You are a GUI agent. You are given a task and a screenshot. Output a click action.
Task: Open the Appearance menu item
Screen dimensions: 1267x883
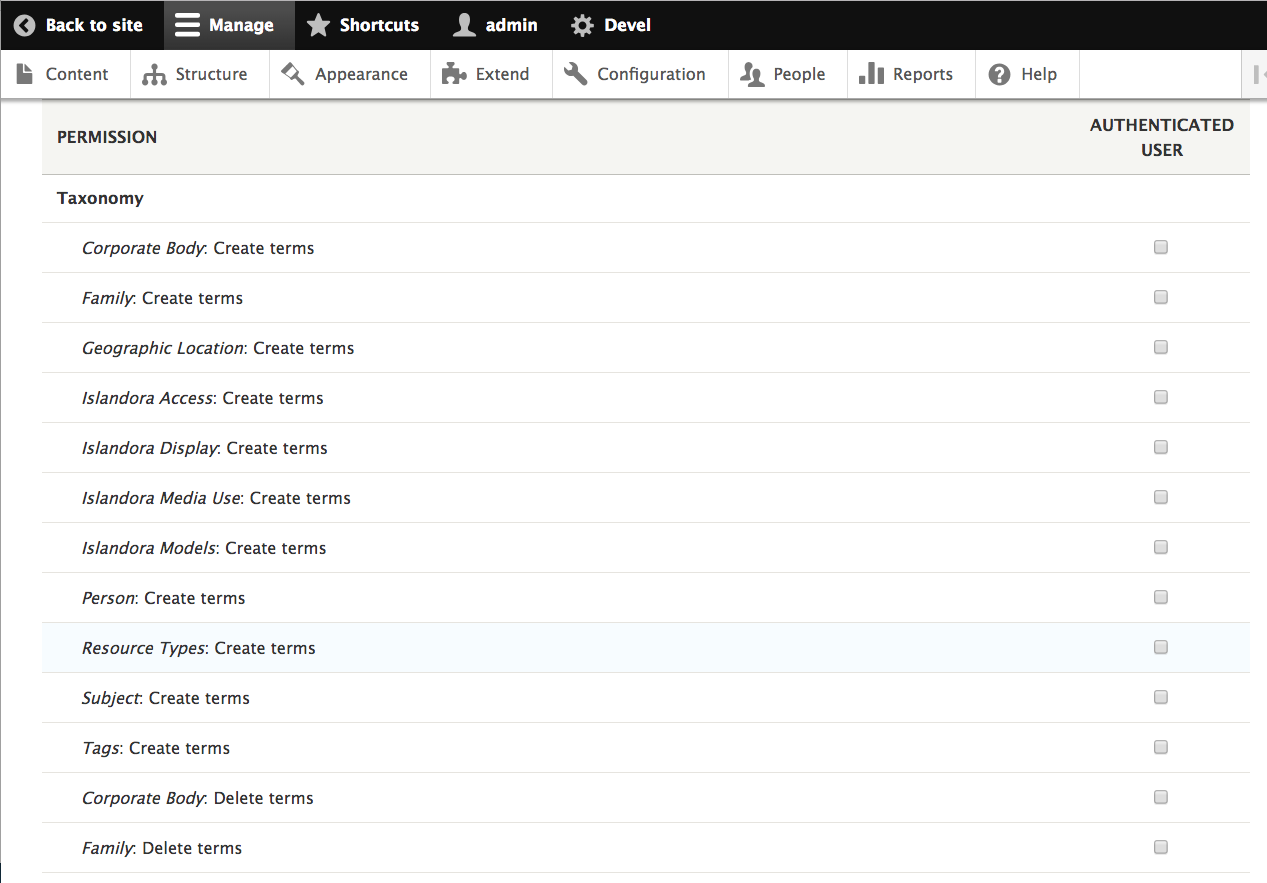[345, 74]
